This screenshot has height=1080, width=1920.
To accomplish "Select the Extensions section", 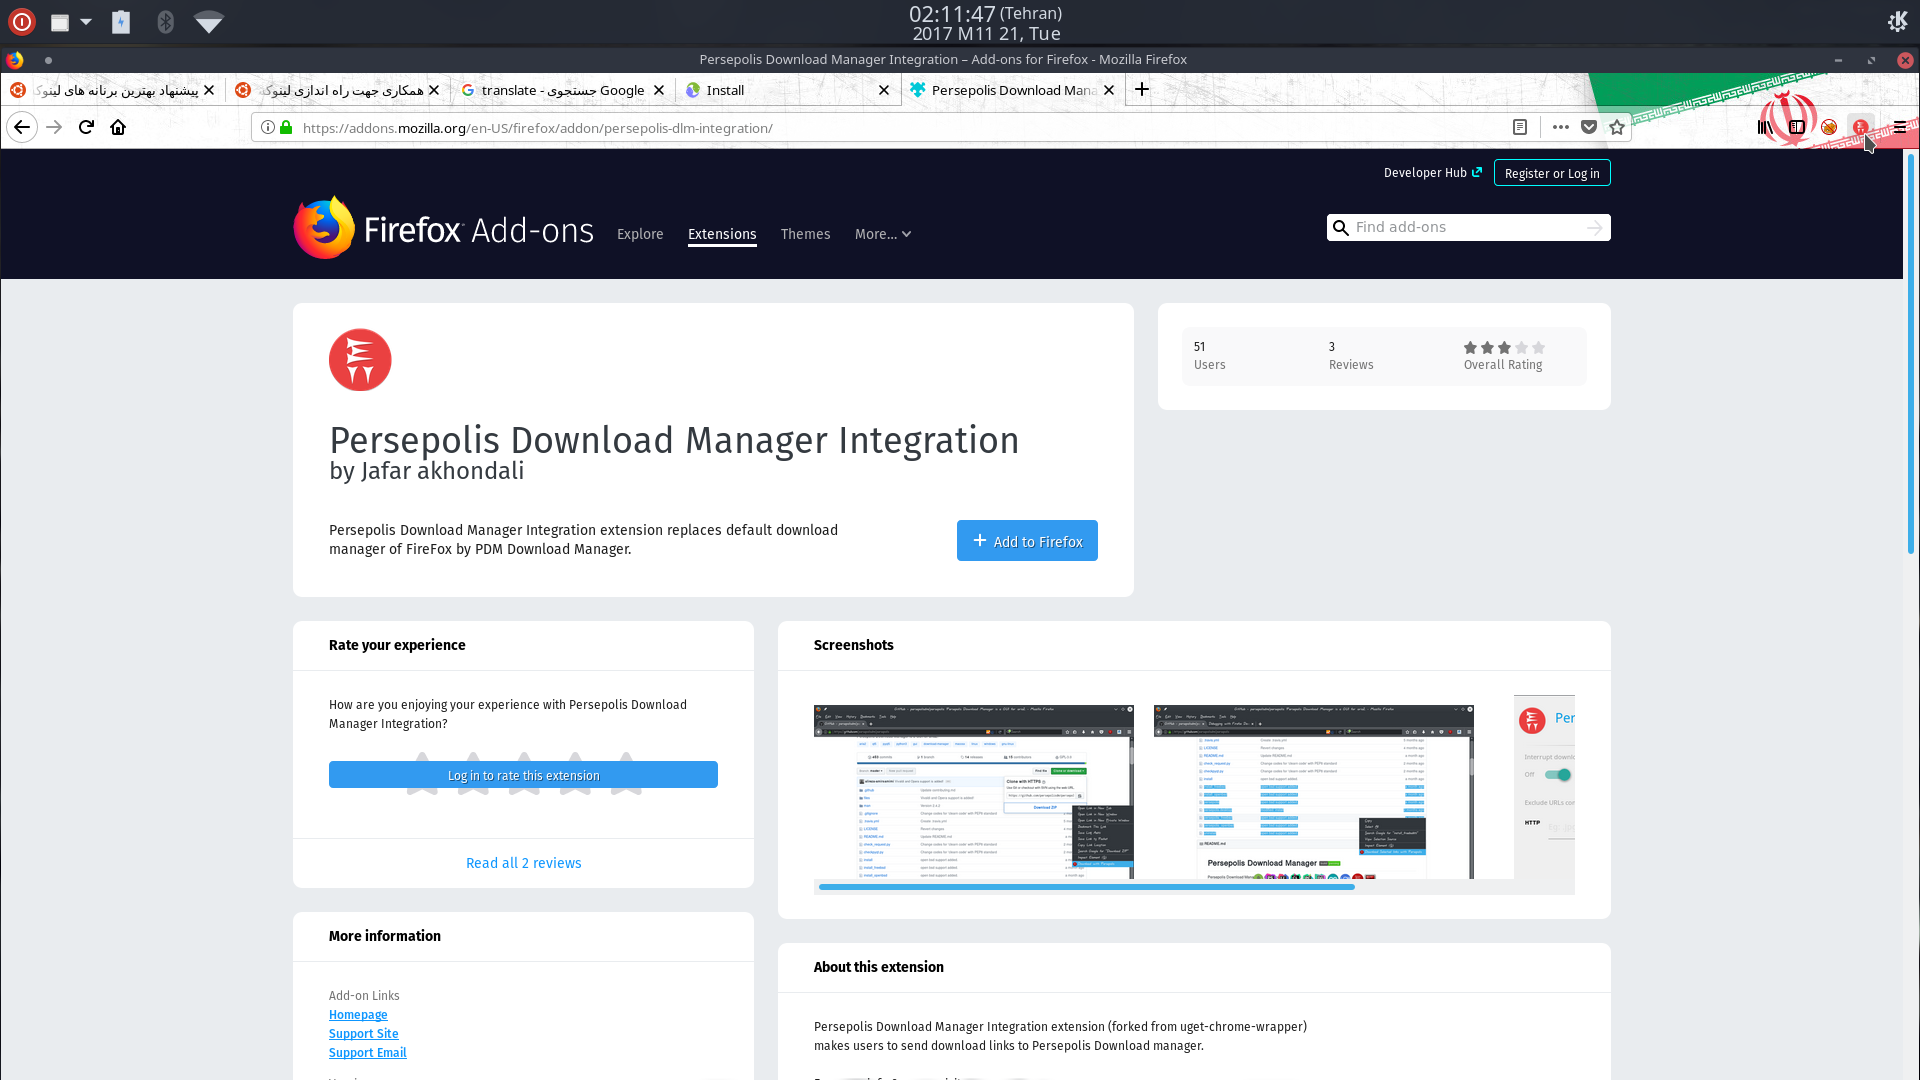I will click(722, 234).
